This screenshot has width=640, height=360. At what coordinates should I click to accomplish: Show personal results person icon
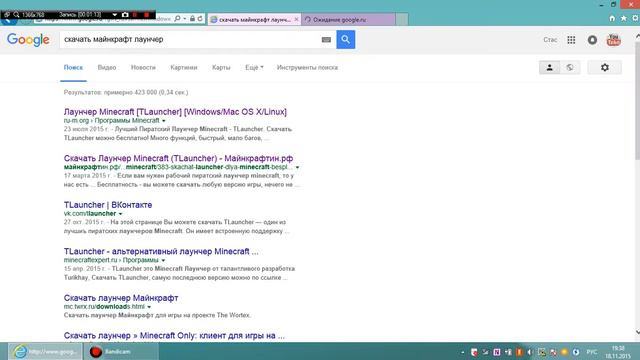pos(549,67)
